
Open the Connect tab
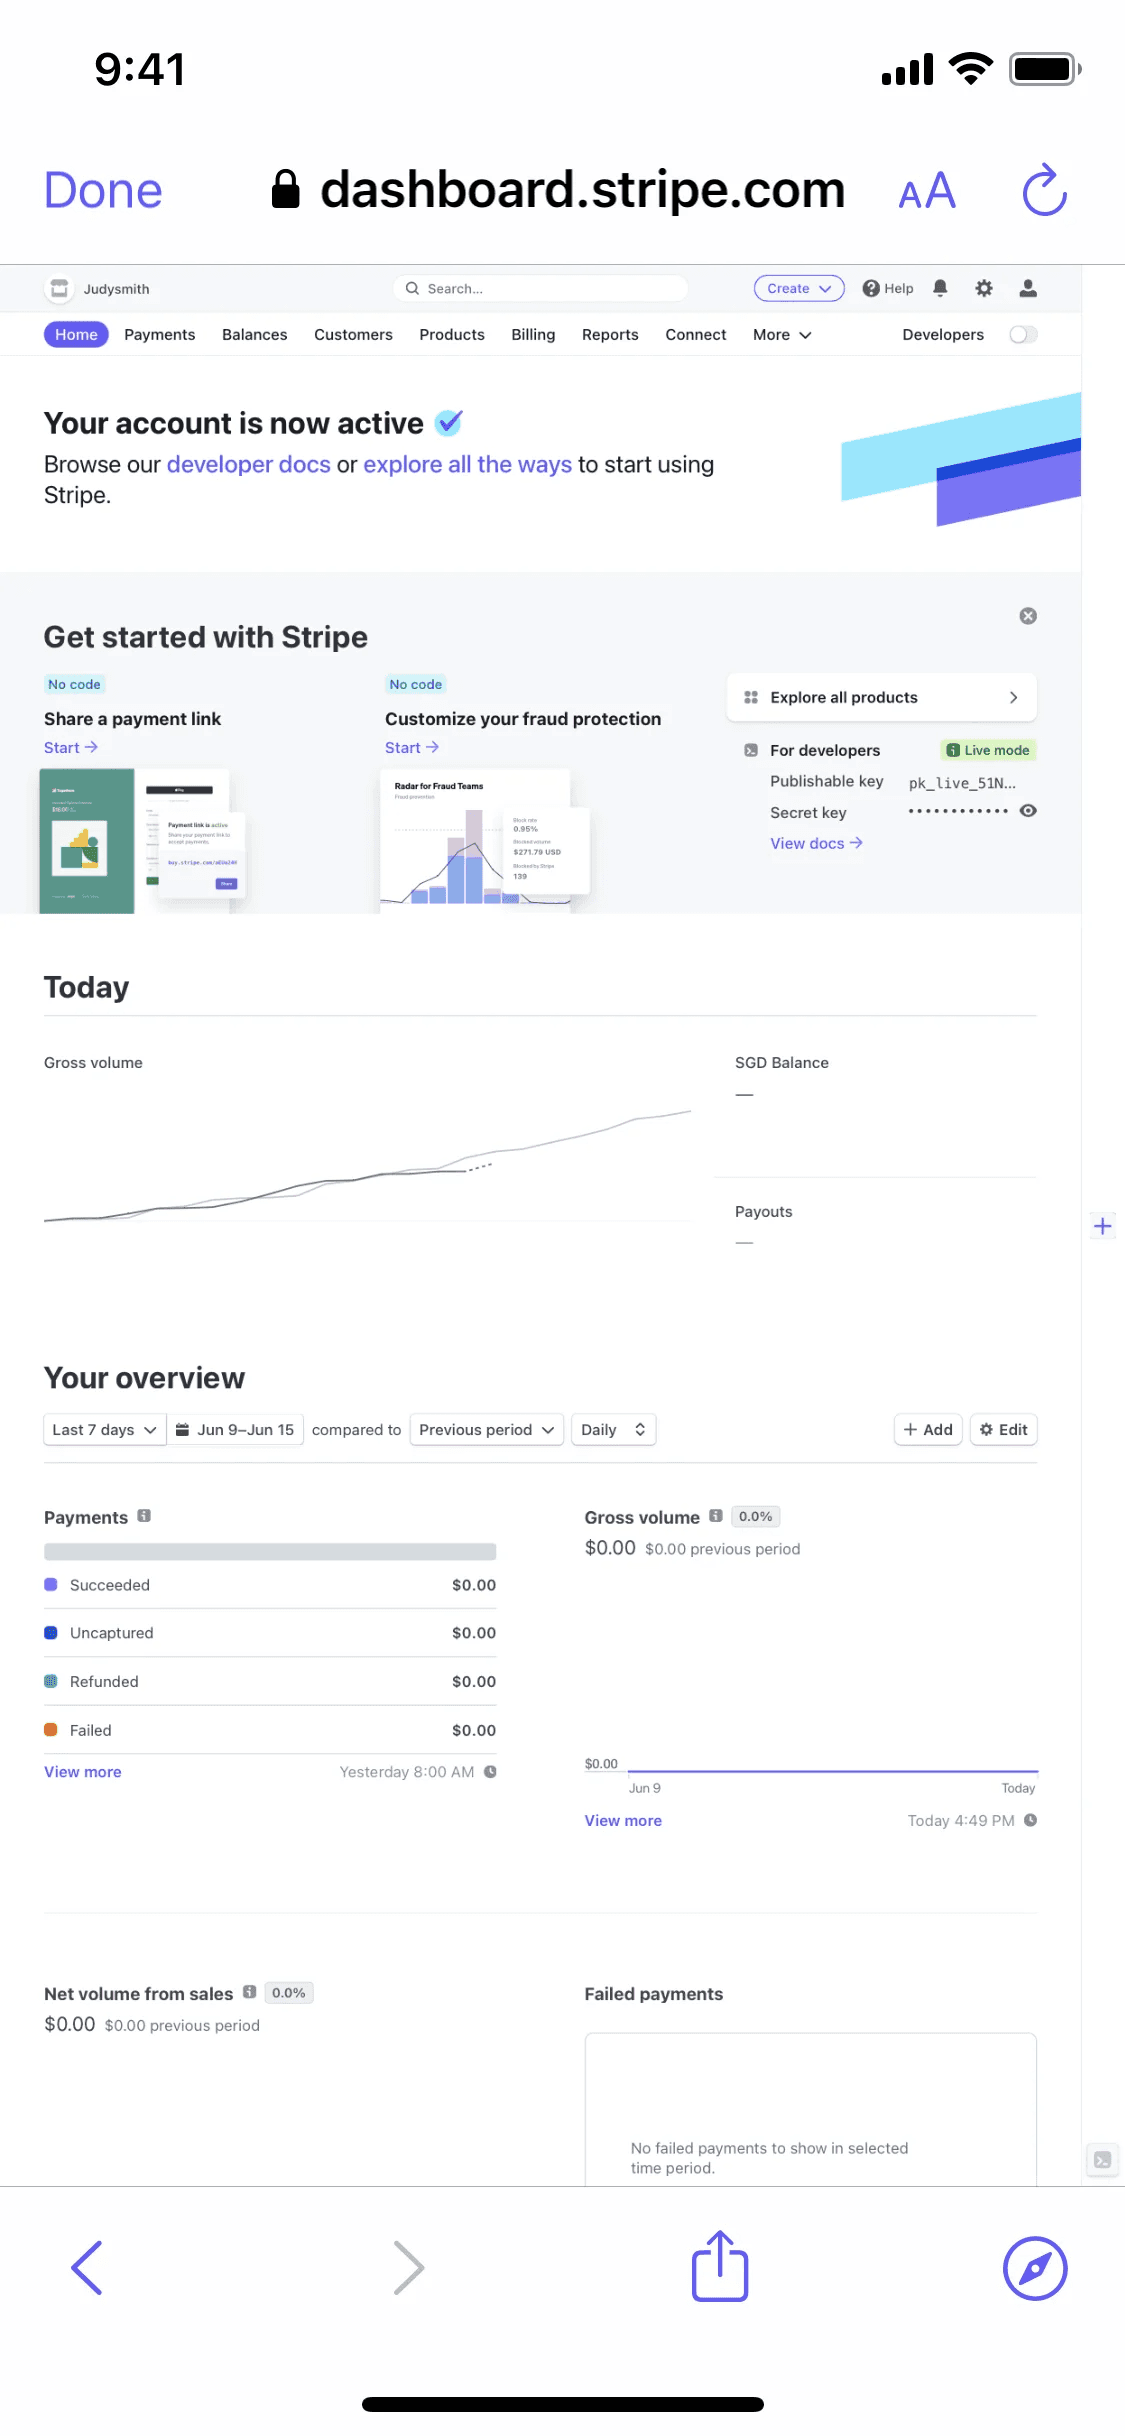696,335
